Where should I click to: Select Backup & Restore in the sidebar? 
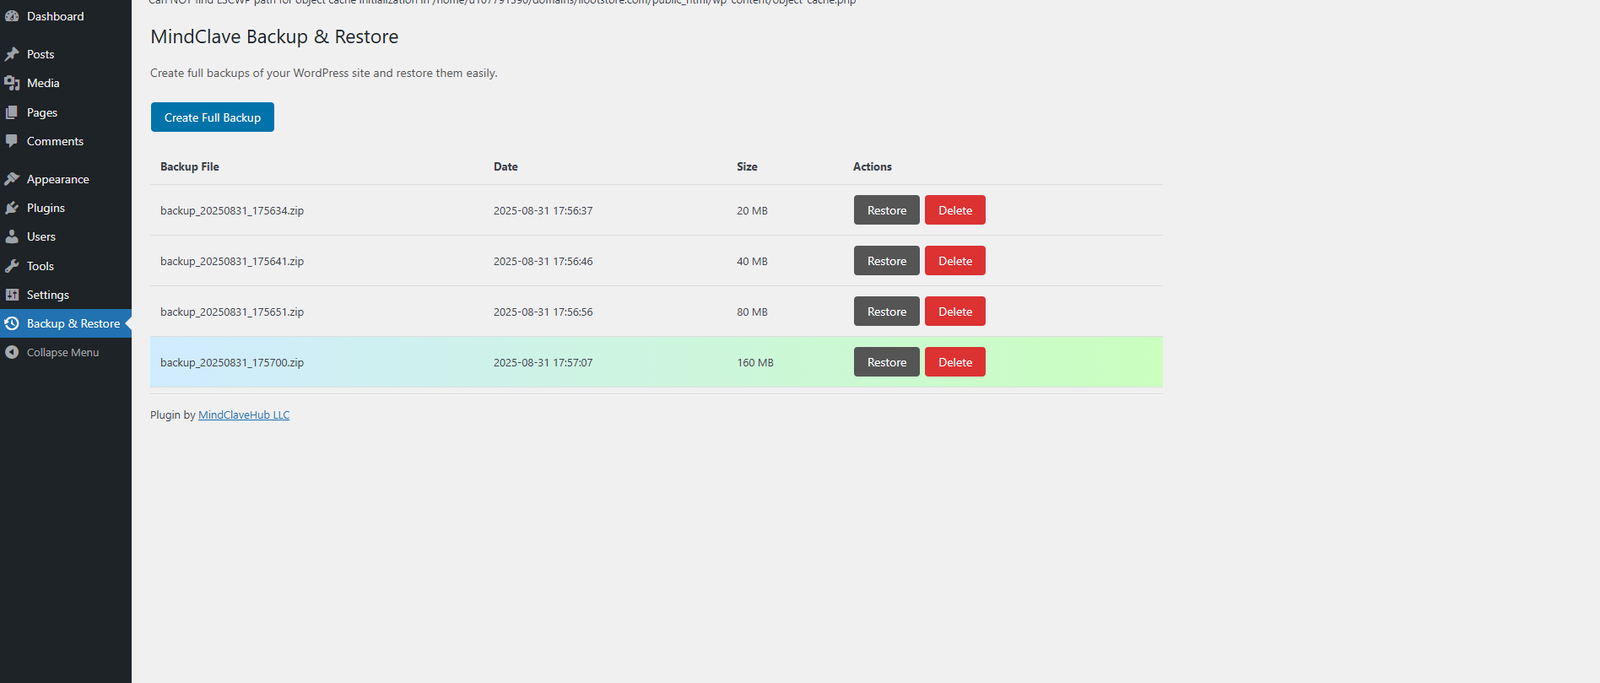coord(73,324)
